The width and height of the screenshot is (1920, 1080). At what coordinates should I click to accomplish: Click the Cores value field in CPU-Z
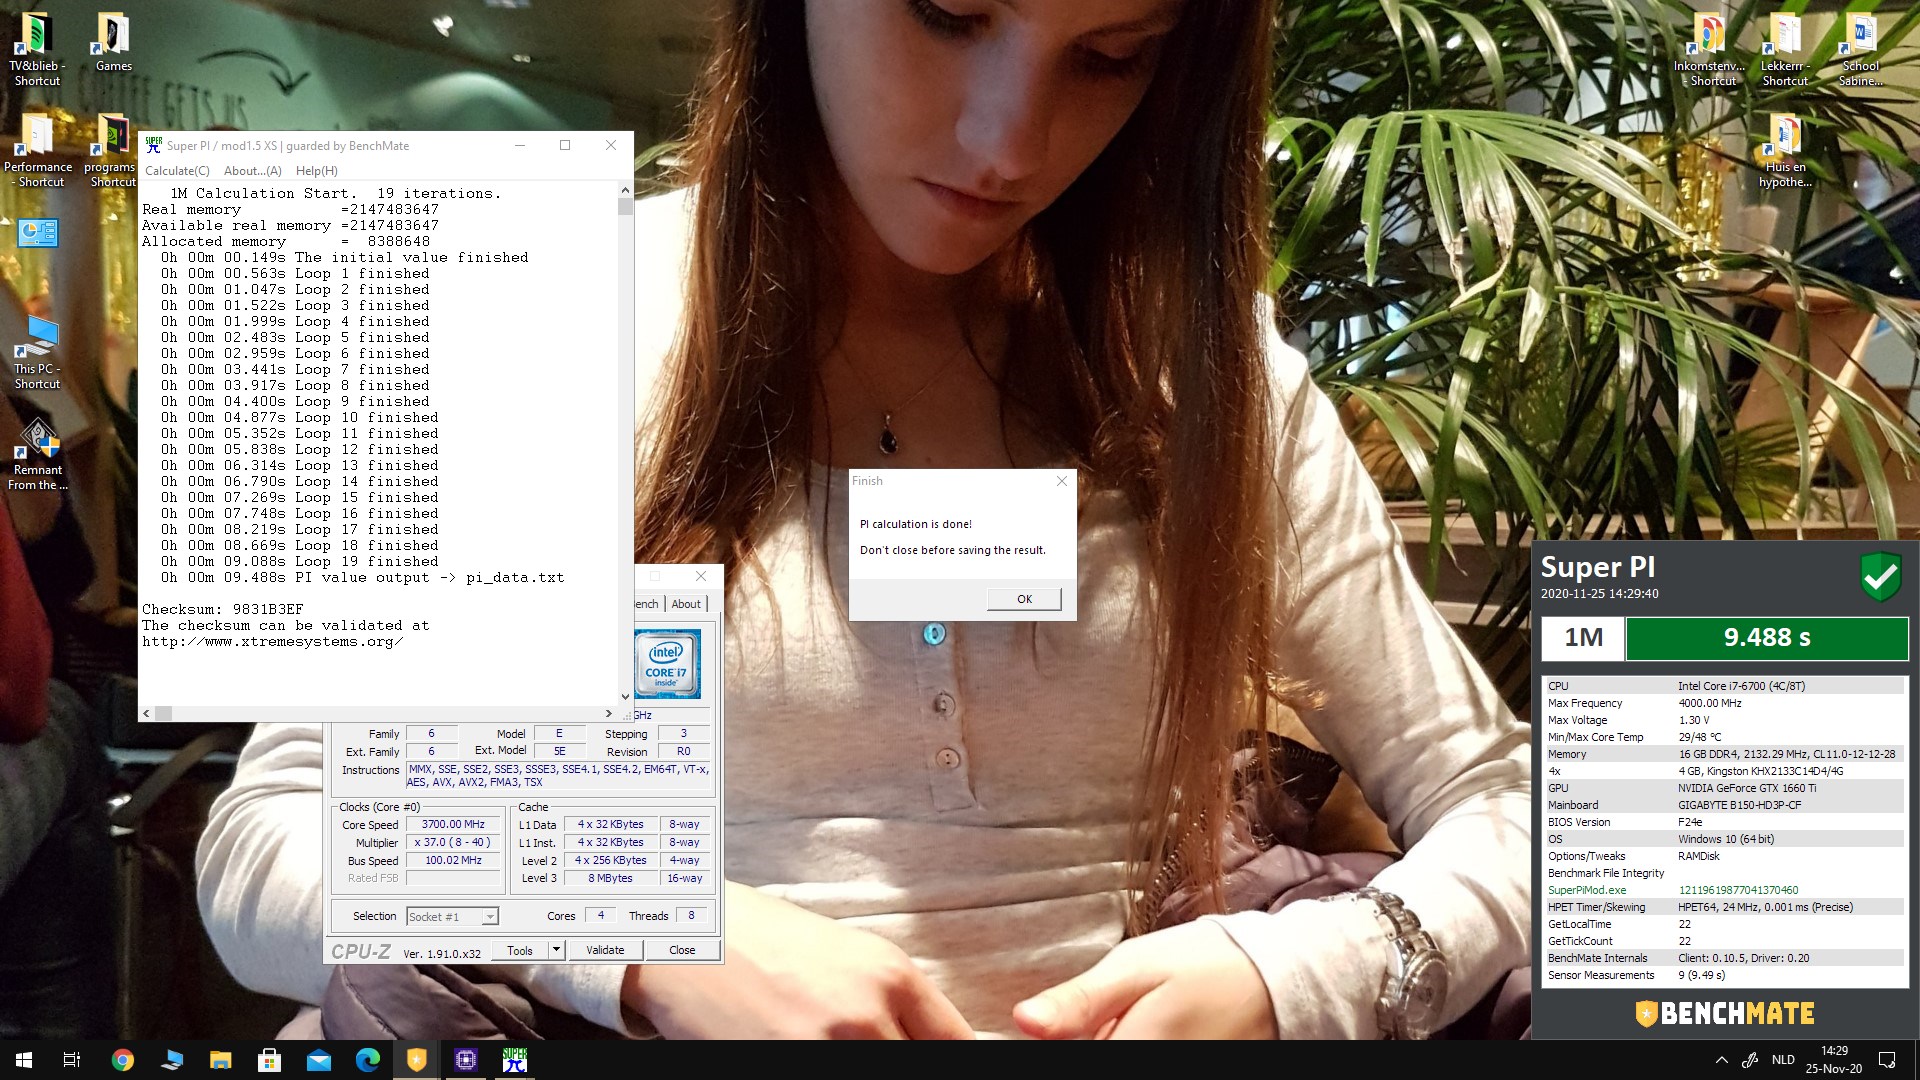pos(600,915)
